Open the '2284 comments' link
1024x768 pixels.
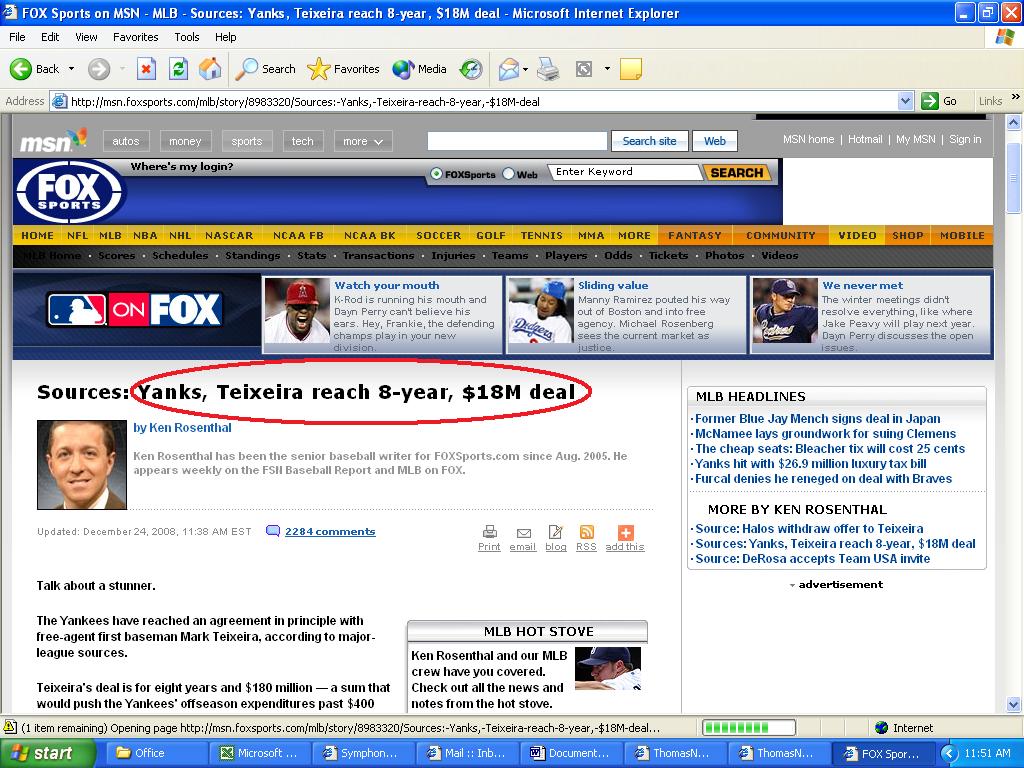pyautogui.click(x=330, y=532)
